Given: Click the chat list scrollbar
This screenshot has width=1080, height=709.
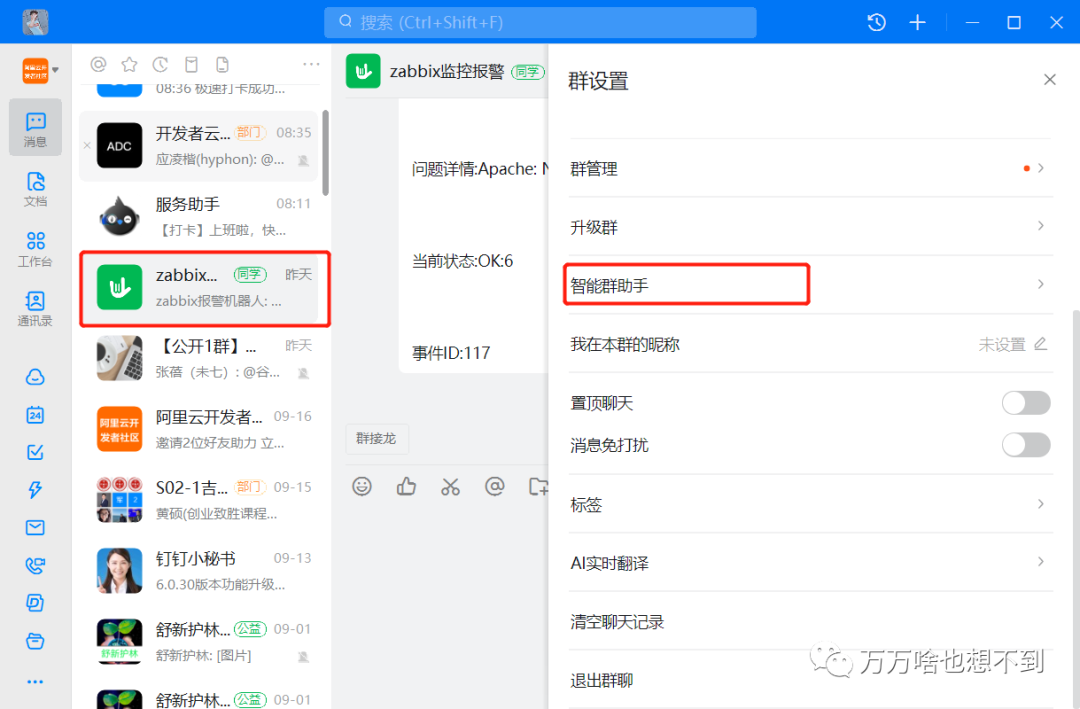Looking at the screenshot, I should coord(325,153).
